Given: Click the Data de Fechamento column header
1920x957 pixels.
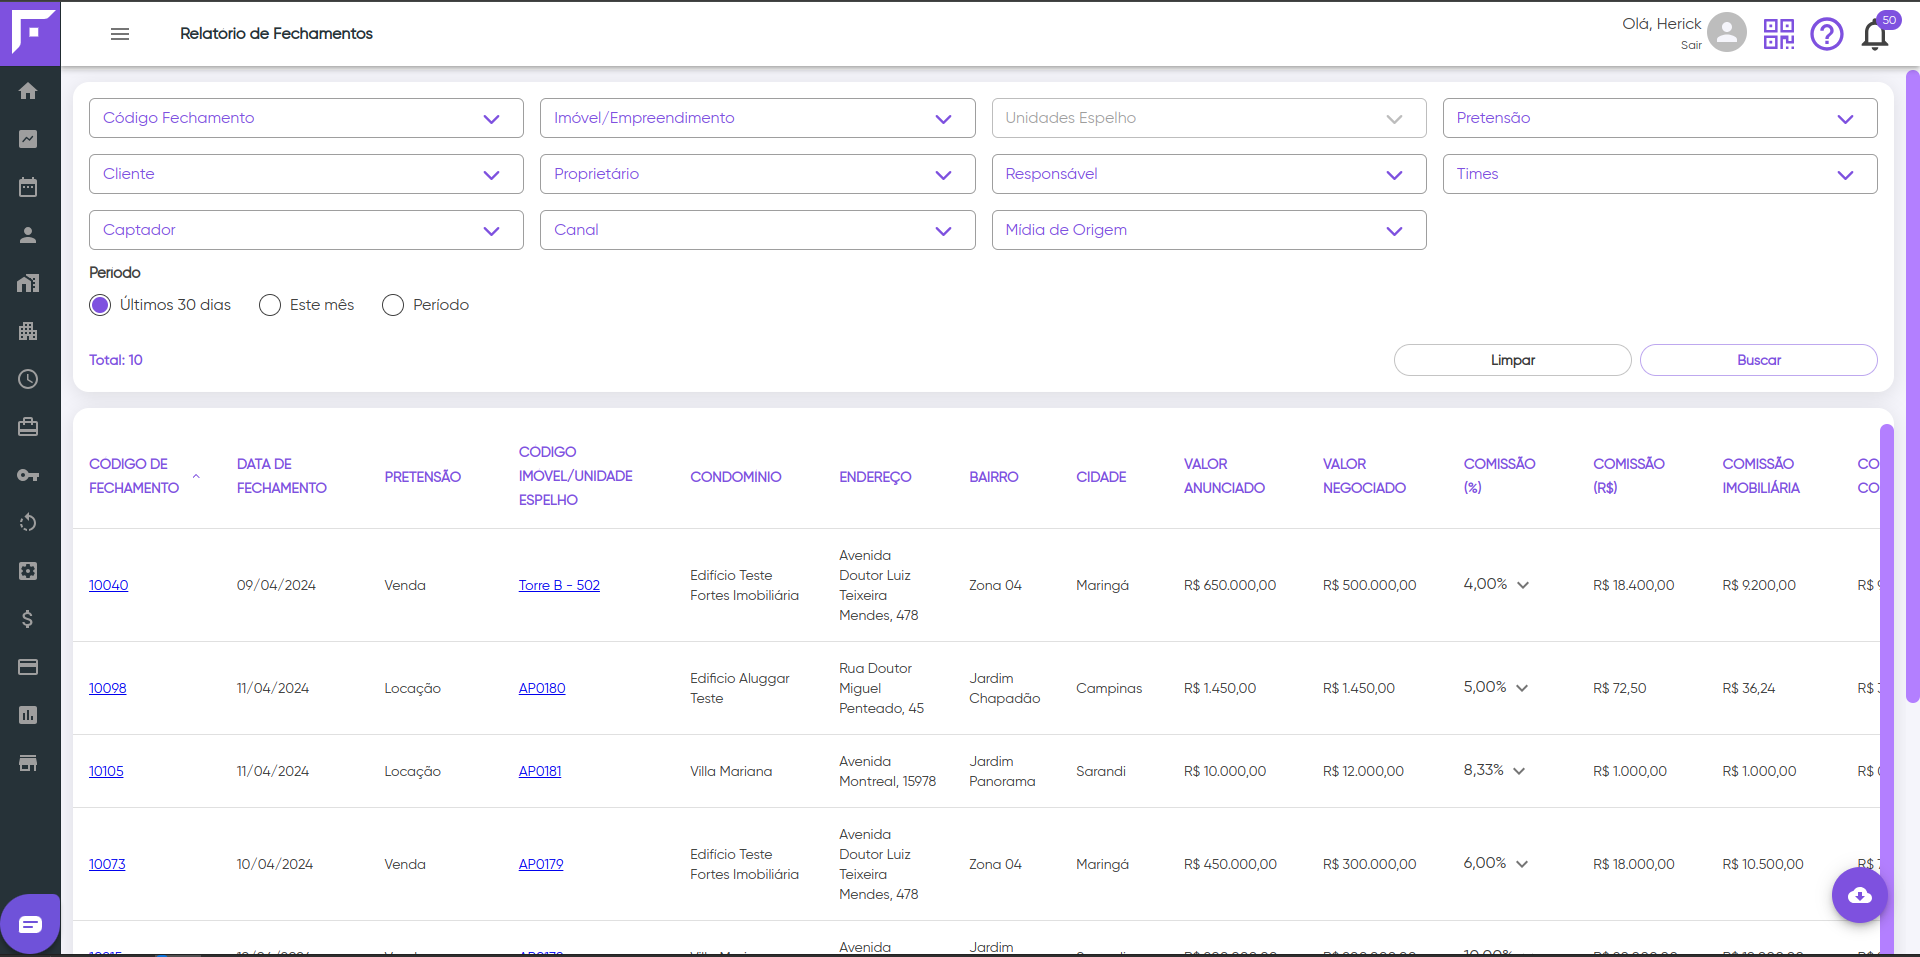Looking at the screenshot, I should (x=282, y=476).
